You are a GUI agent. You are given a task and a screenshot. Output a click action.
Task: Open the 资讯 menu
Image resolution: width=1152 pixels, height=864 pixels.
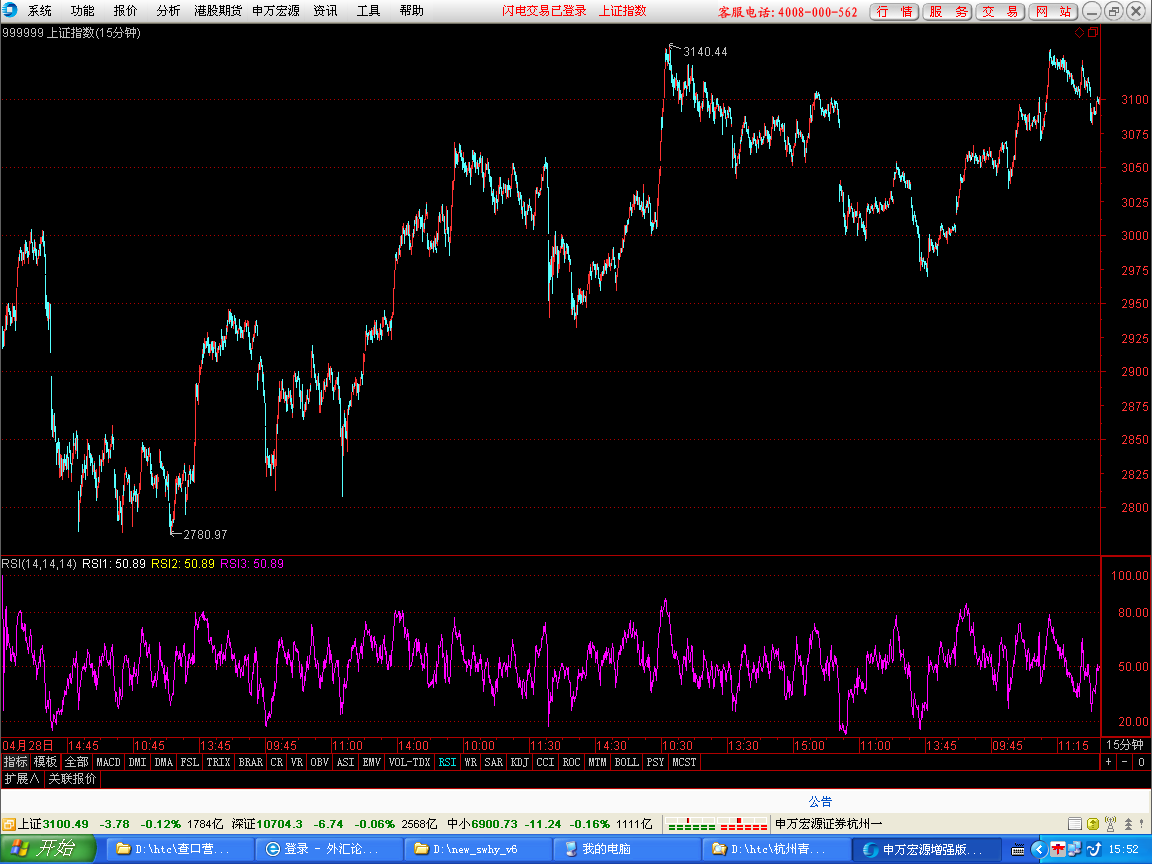(x=325, y=10)
